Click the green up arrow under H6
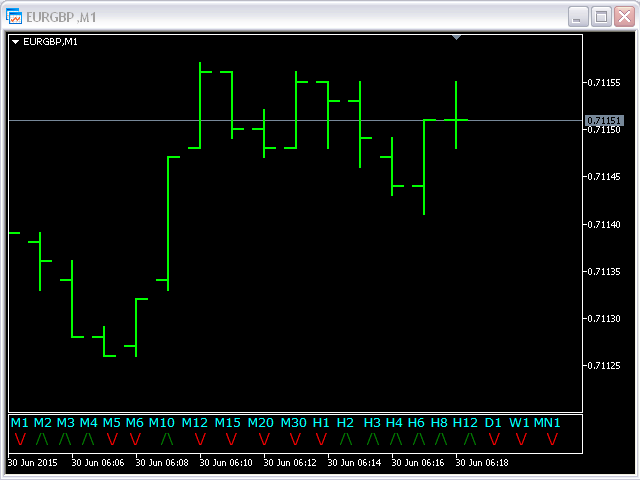Screen dimensions: 640x480 tap(418, 440)
